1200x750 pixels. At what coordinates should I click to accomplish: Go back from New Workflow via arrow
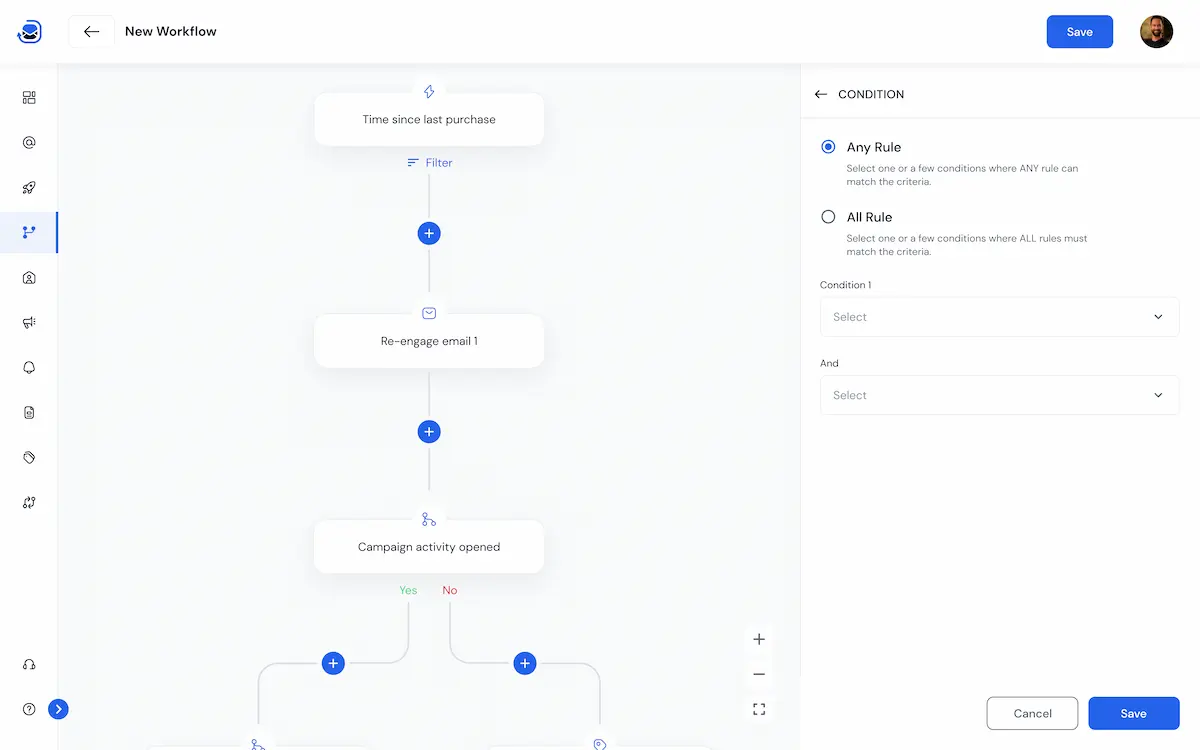pos(91,31)
